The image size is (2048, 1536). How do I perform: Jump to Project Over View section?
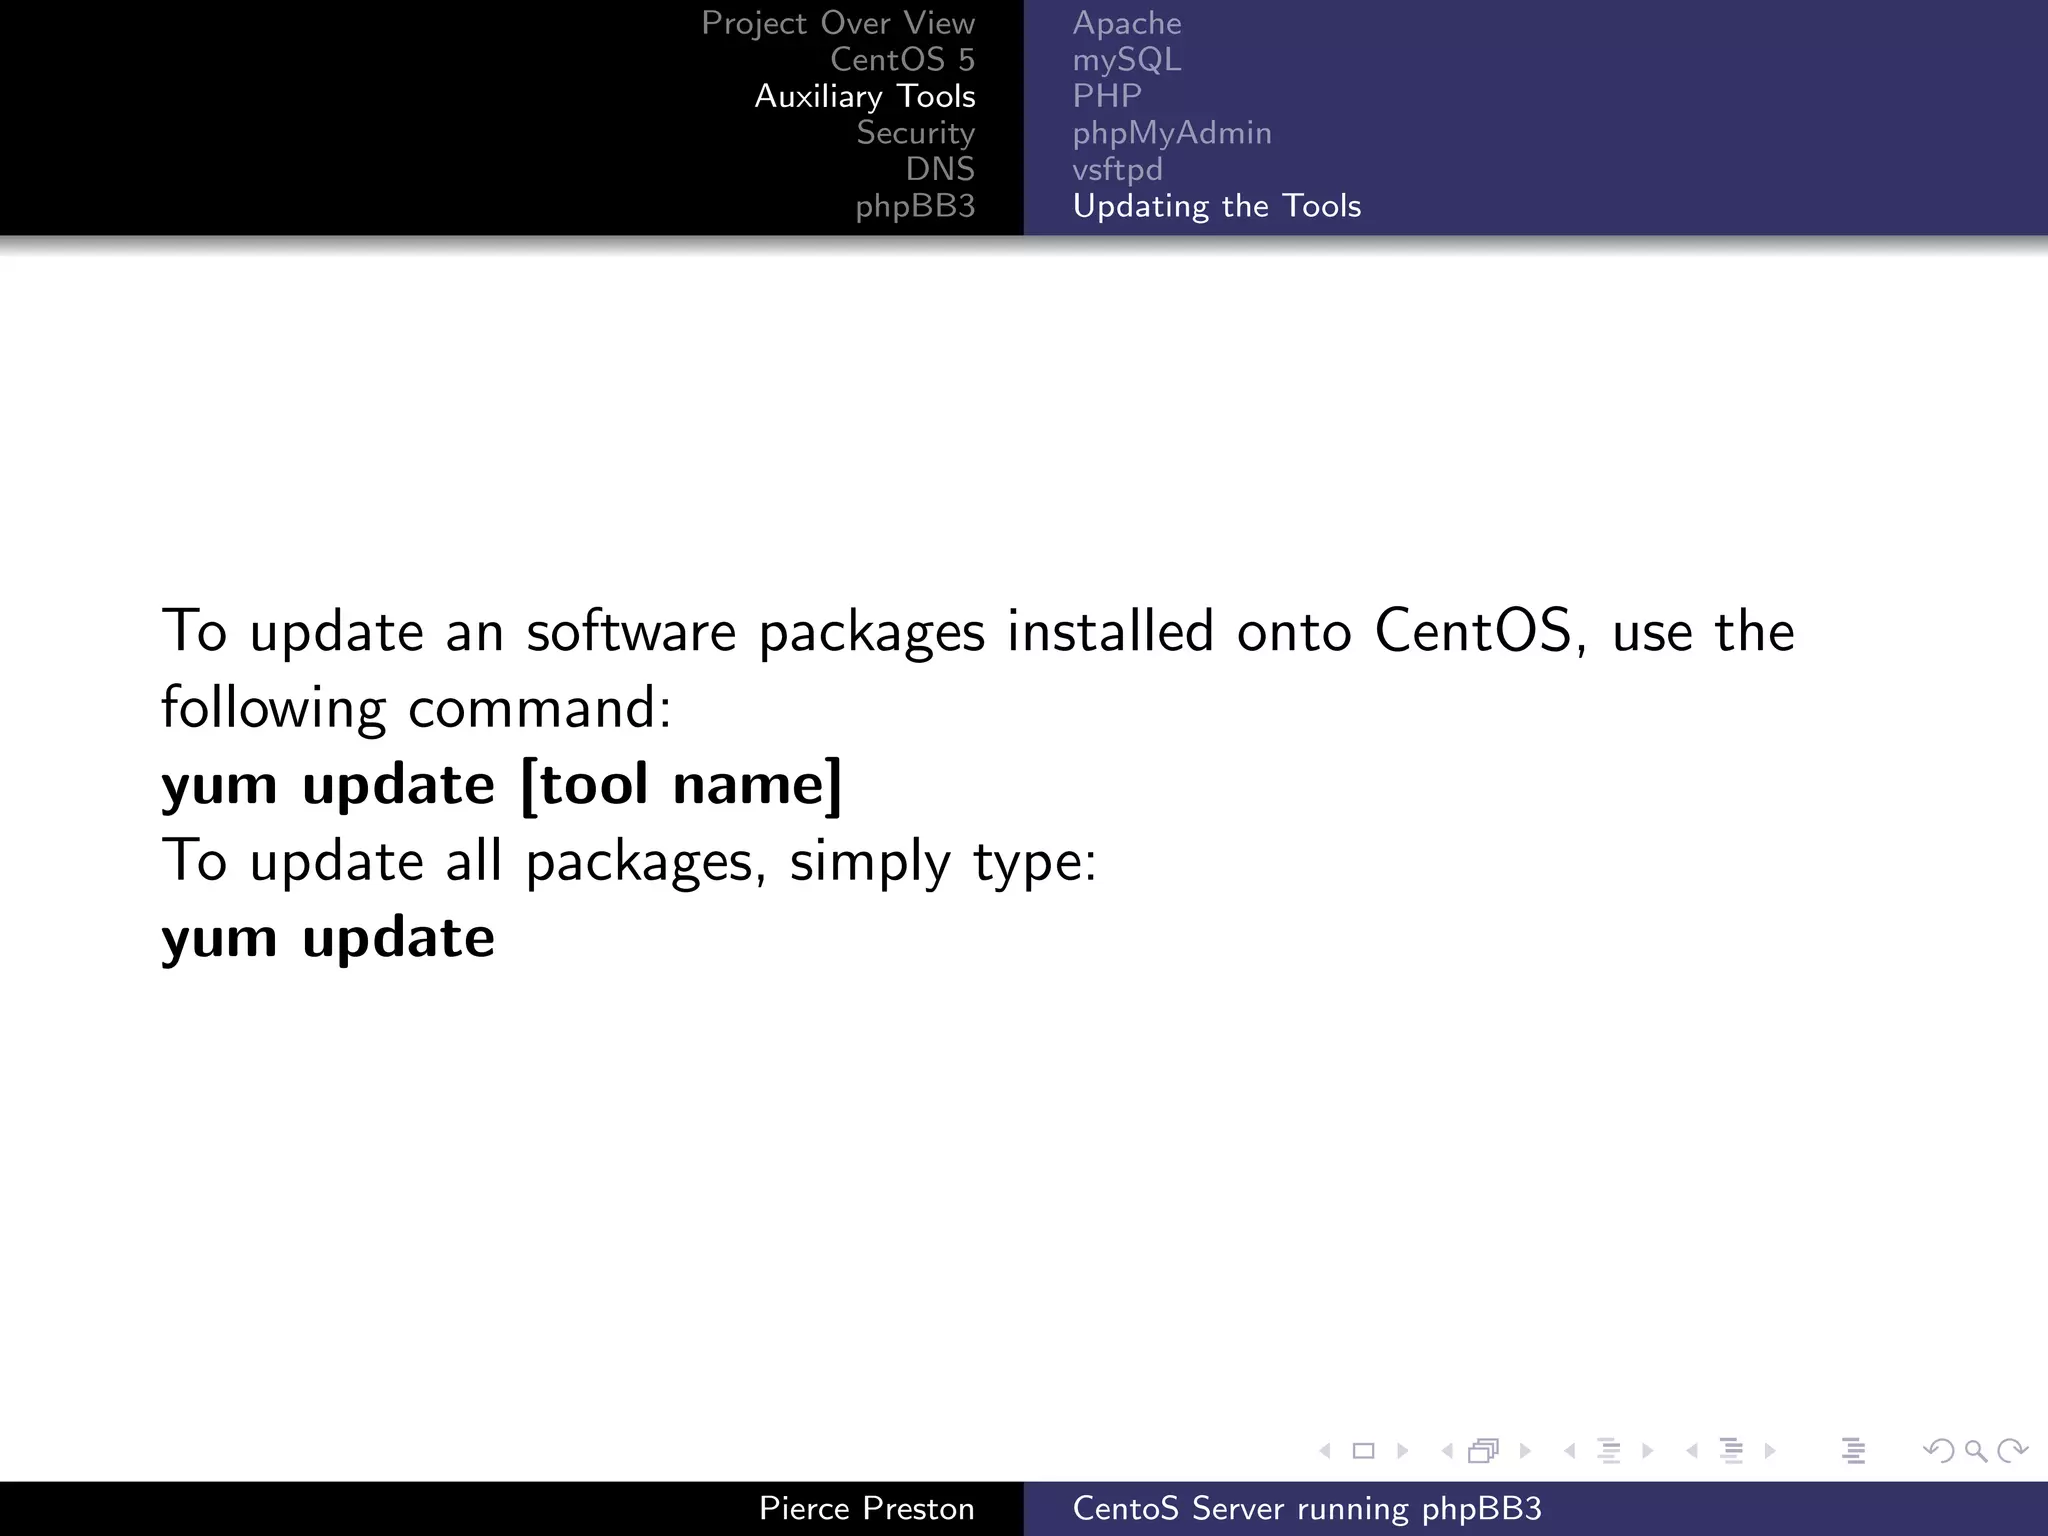(838, 23)
